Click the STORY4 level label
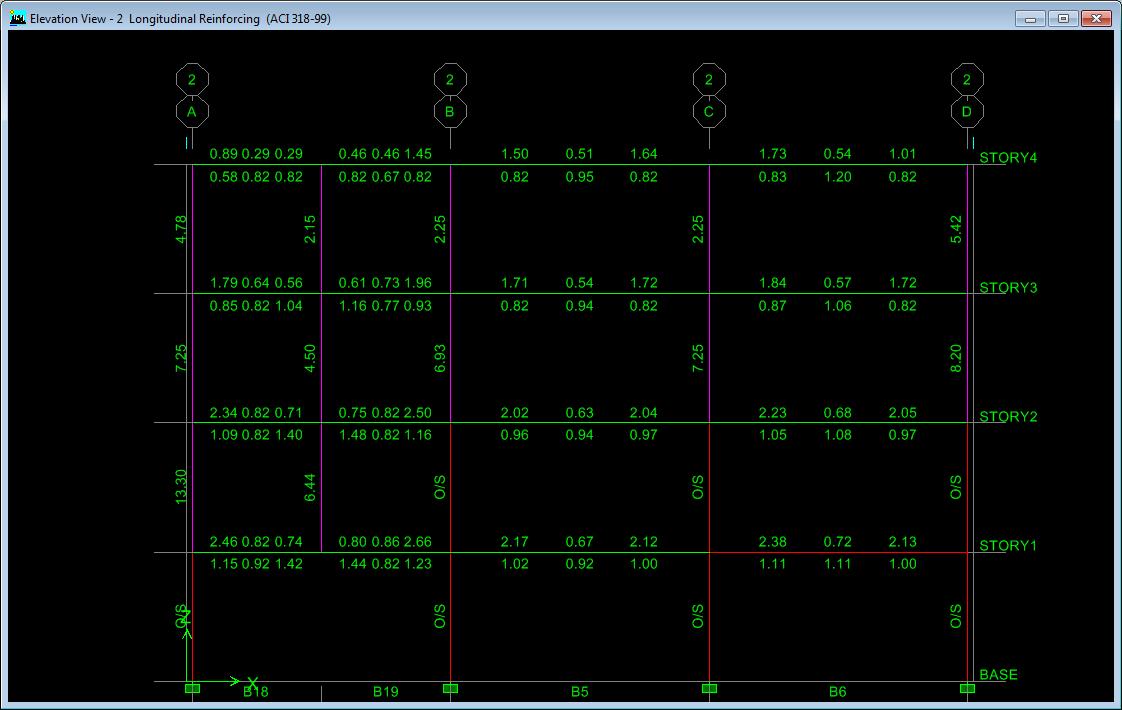Image resolution: width=1122 pixels, height=710 pixels. click(x=1008, y=158)
